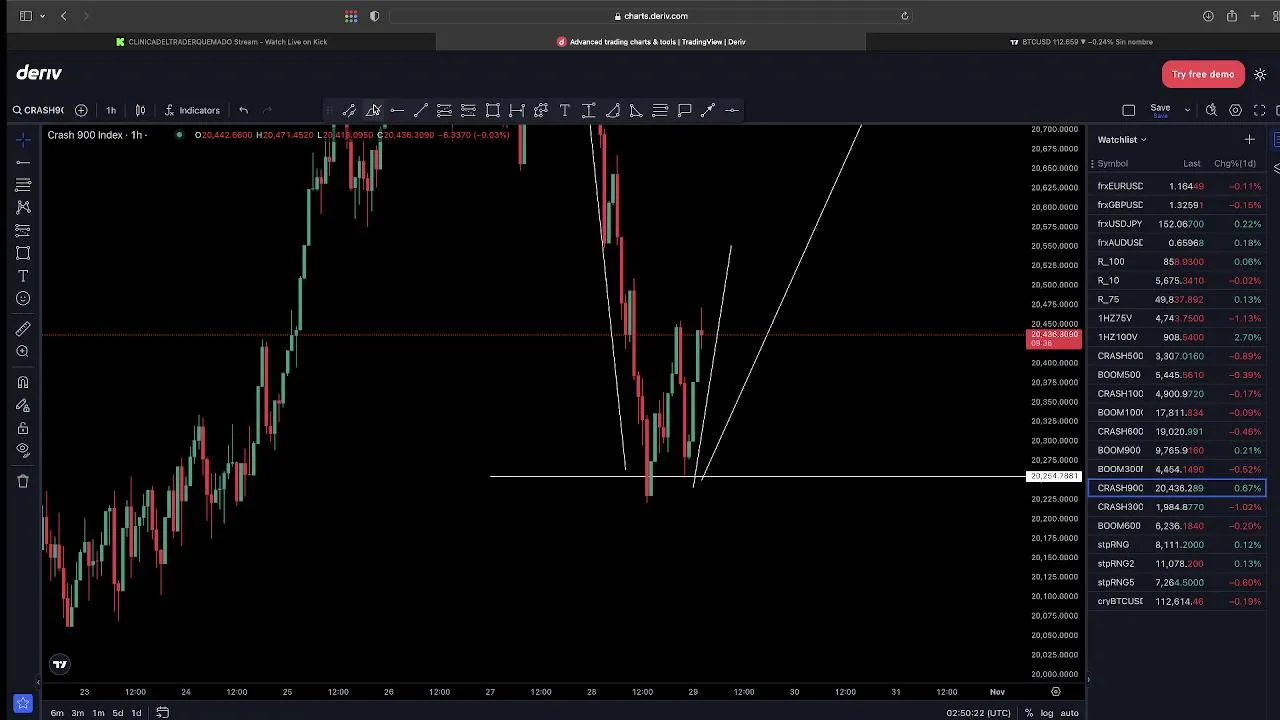This screenshot has height=720, width=1280.
Task: Expand the Watchlist dropdown
Action: [1122, 140]
